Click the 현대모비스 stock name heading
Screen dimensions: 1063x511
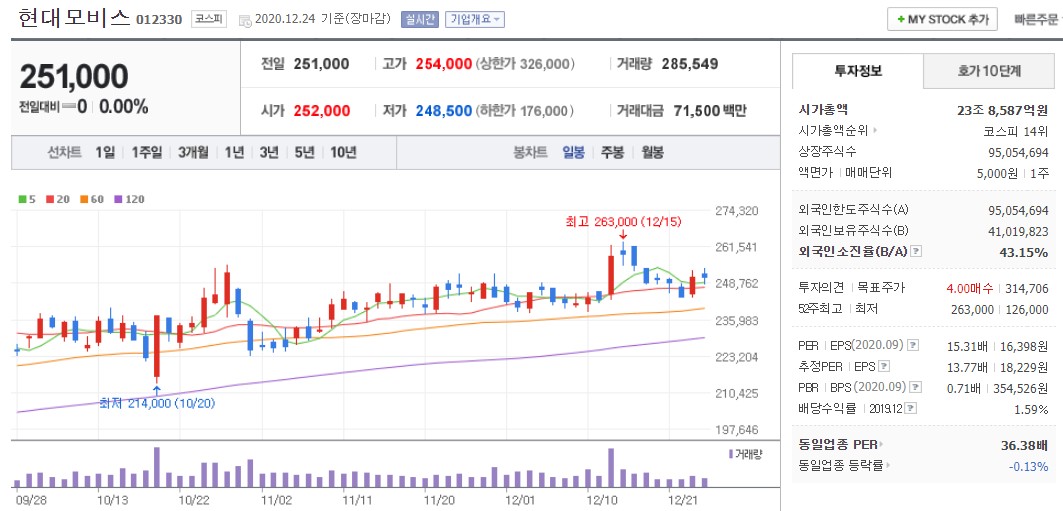[73, 18]
